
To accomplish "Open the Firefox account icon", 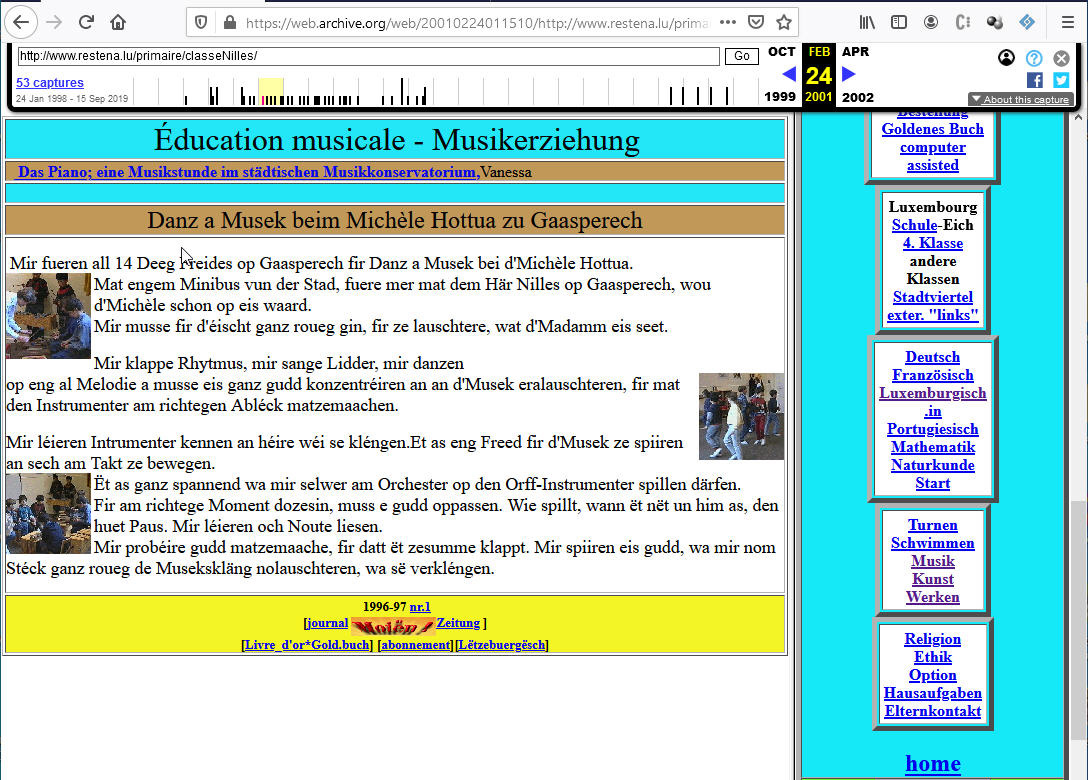I will point(931,22).
